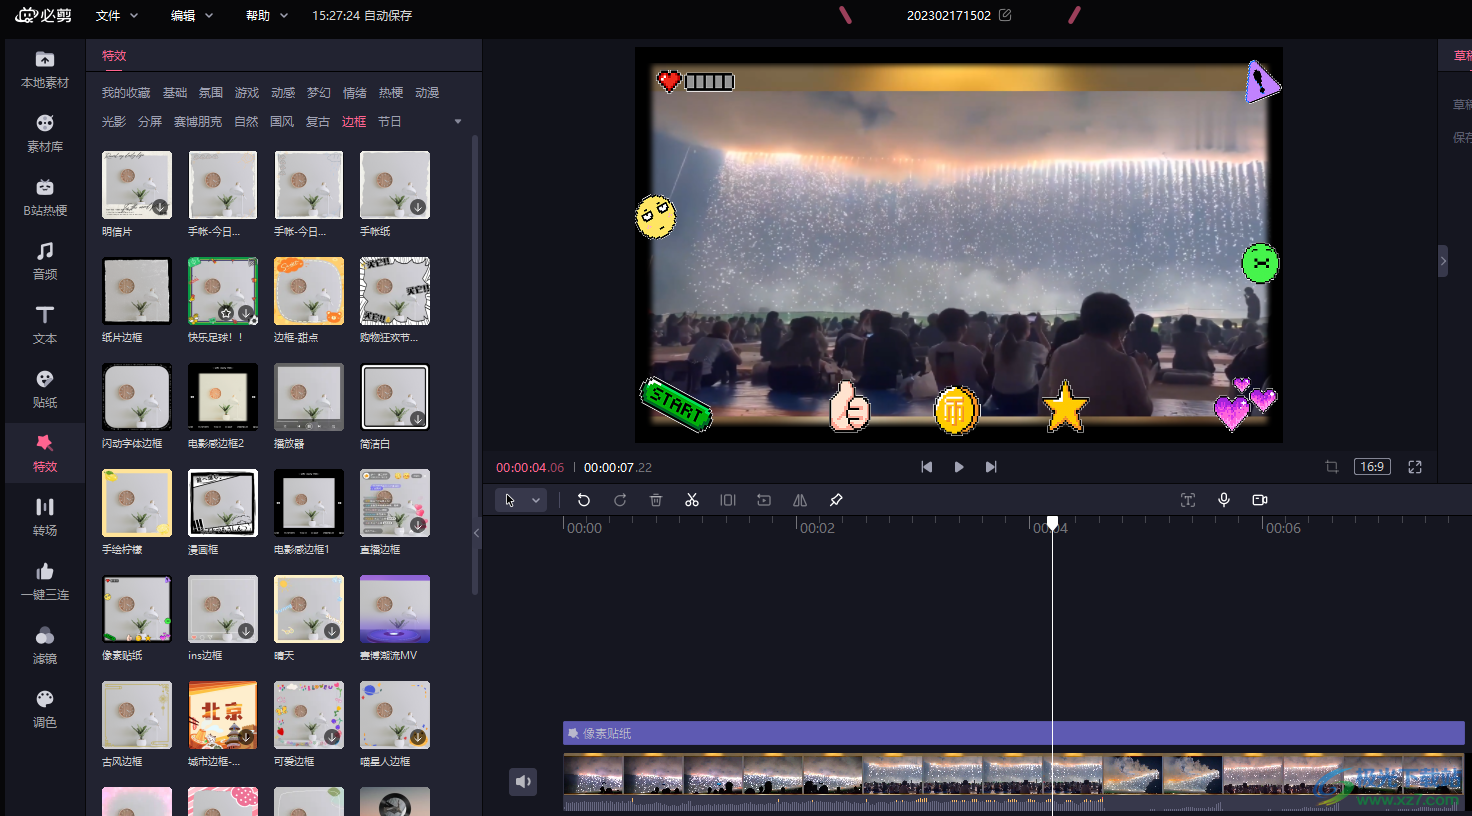Expand the right side panel arrow
The image size is (1472, 816).
tap(1443, 261)
